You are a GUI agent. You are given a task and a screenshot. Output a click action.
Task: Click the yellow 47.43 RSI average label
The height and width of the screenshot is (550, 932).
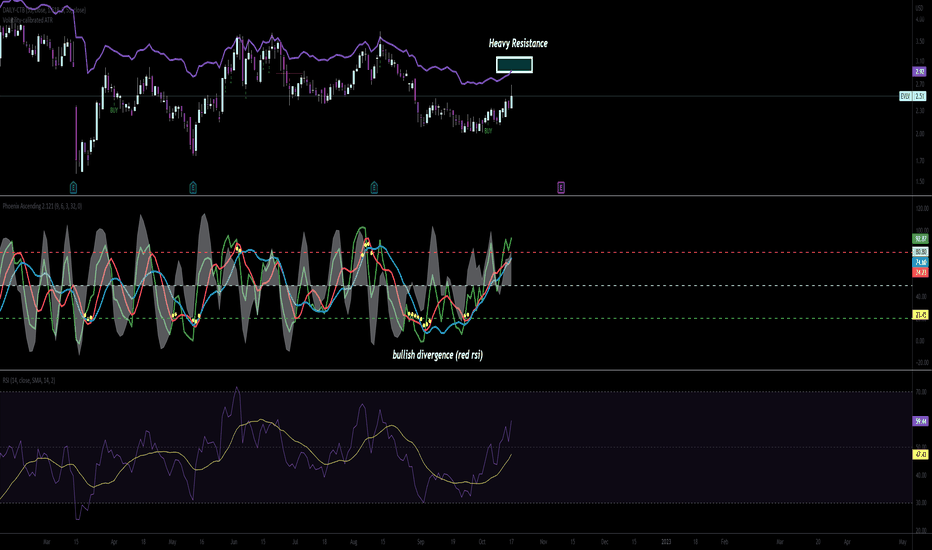coord(920,454)
